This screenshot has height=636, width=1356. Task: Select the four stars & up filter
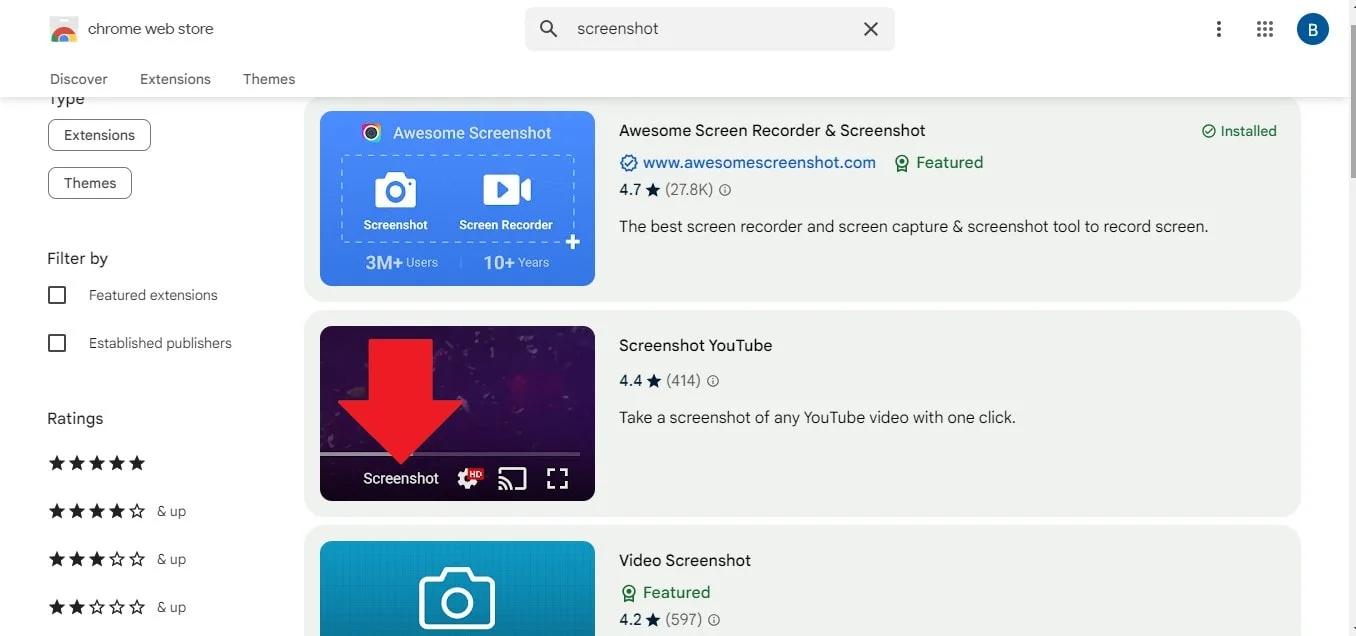(117, 511)
